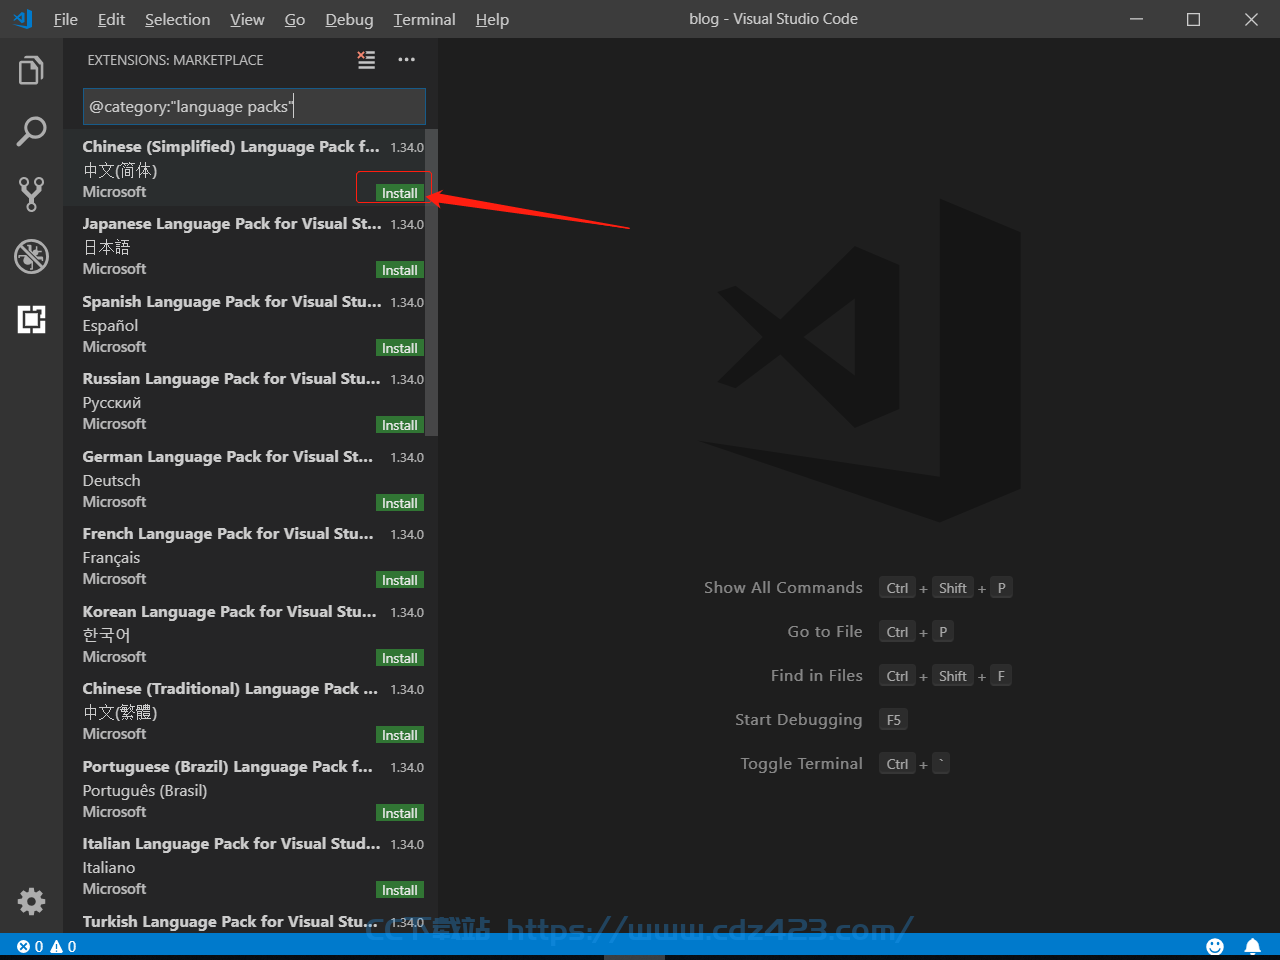Open the Terminal menu
Image resolution: width=1280 pixels, height=960 pixels.
(x=424, y=19)
